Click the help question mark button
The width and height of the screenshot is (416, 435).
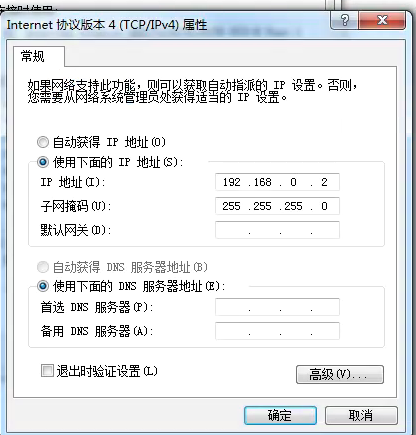(345, 21)
